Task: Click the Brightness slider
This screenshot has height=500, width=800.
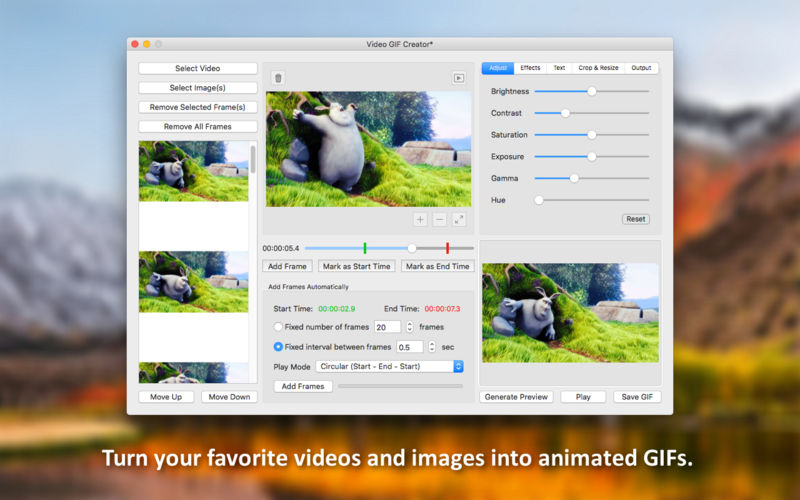Action: point(591,91)
